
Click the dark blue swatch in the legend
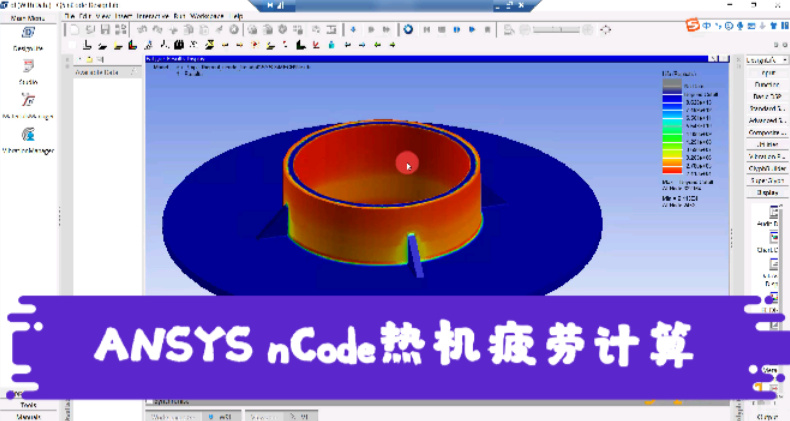click(672, 99)
